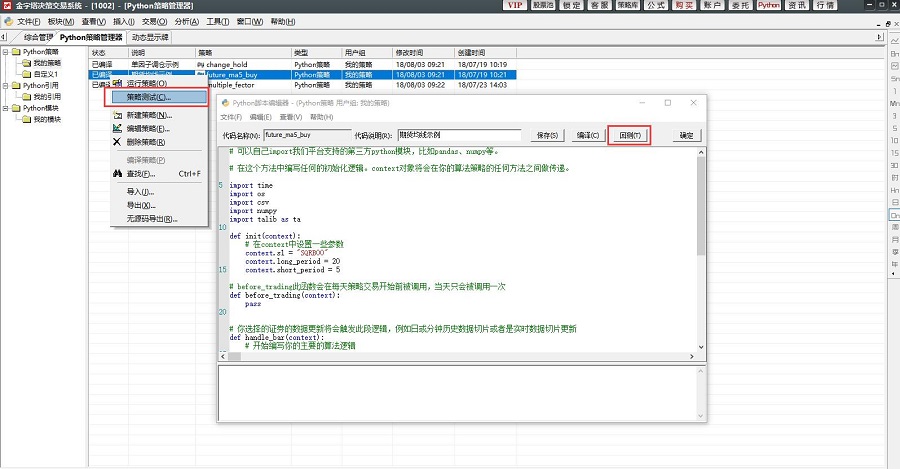Image resolution: width=900 pixels, height=469 pixels.
Task: Open the script editor's 文件(F) menu
Action: [x=231, y=117]
